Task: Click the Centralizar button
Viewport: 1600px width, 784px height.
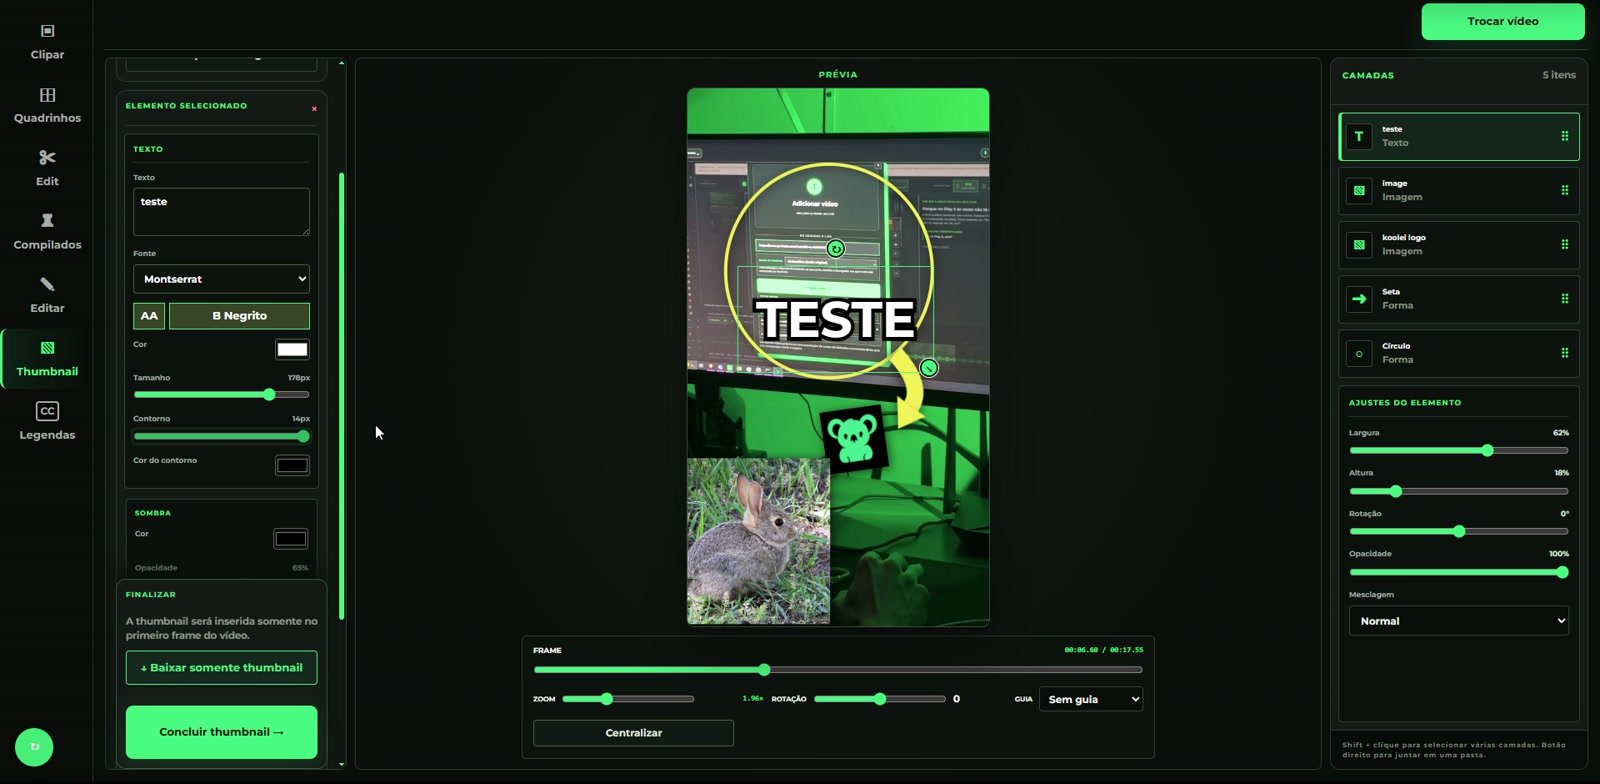Action: tap(634, 733)
